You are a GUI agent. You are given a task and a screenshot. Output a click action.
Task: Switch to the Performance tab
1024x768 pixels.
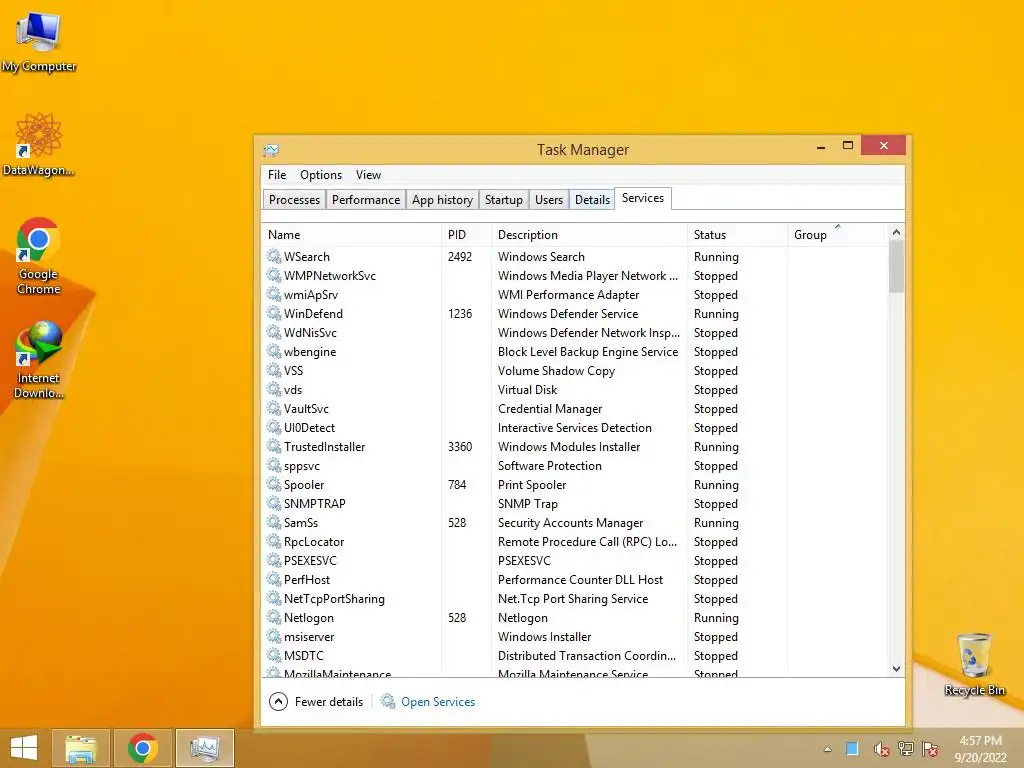366,200
